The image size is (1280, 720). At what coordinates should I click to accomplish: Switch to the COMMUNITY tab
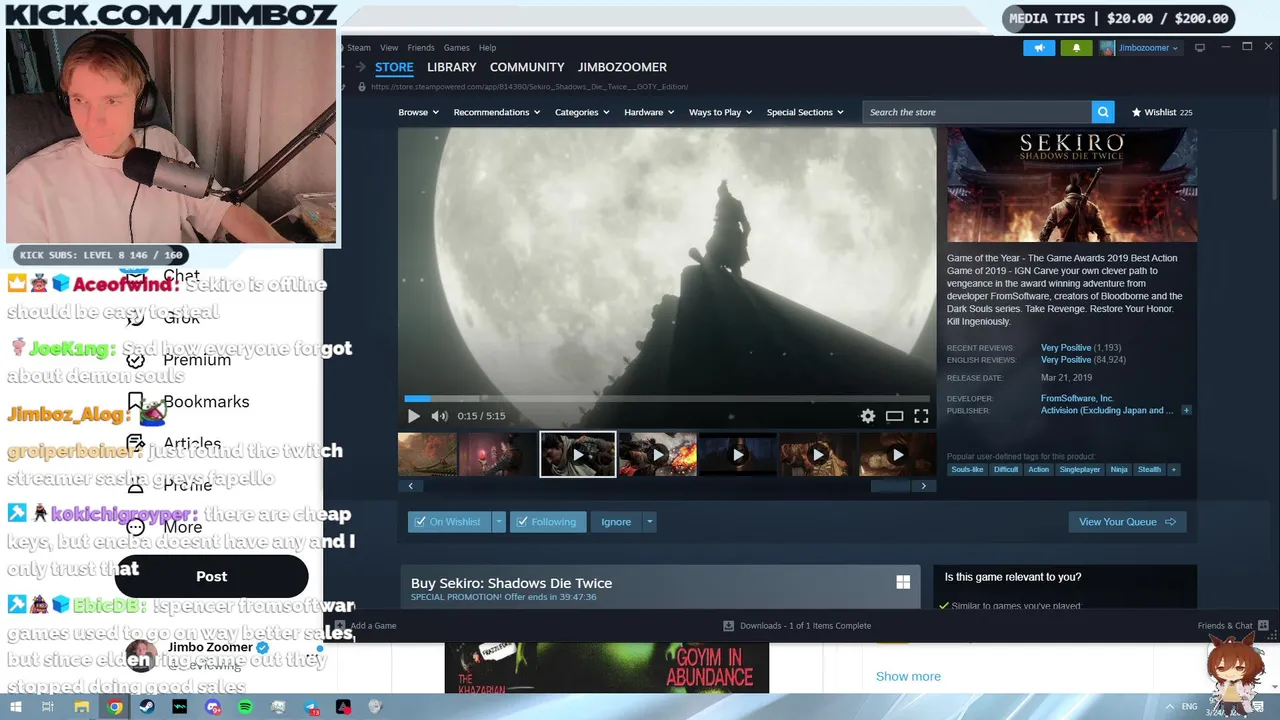[527, 67]
